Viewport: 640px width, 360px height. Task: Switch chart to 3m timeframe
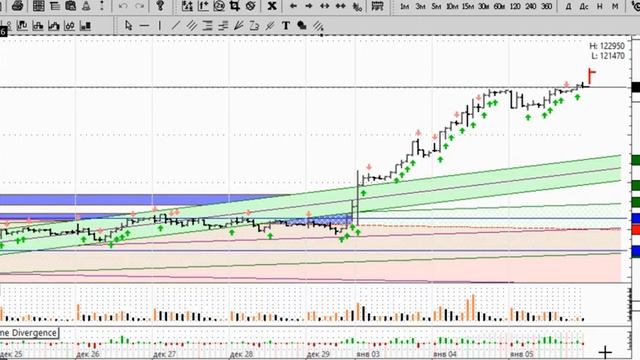(x=420, y=7)
